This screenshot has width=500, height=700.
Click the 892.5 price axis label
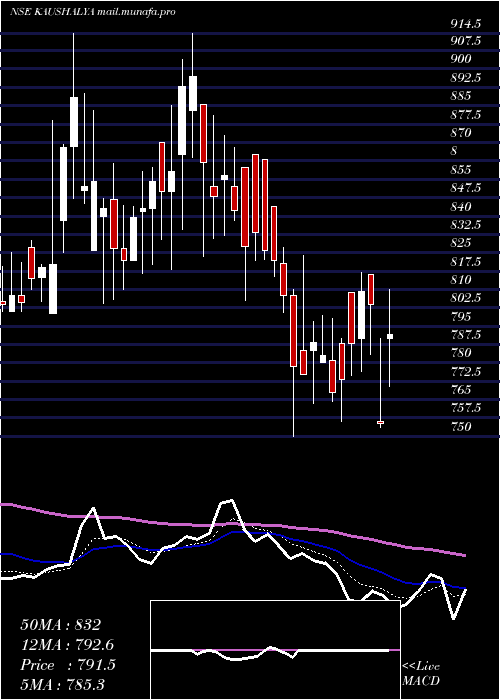tap(466, 78)
